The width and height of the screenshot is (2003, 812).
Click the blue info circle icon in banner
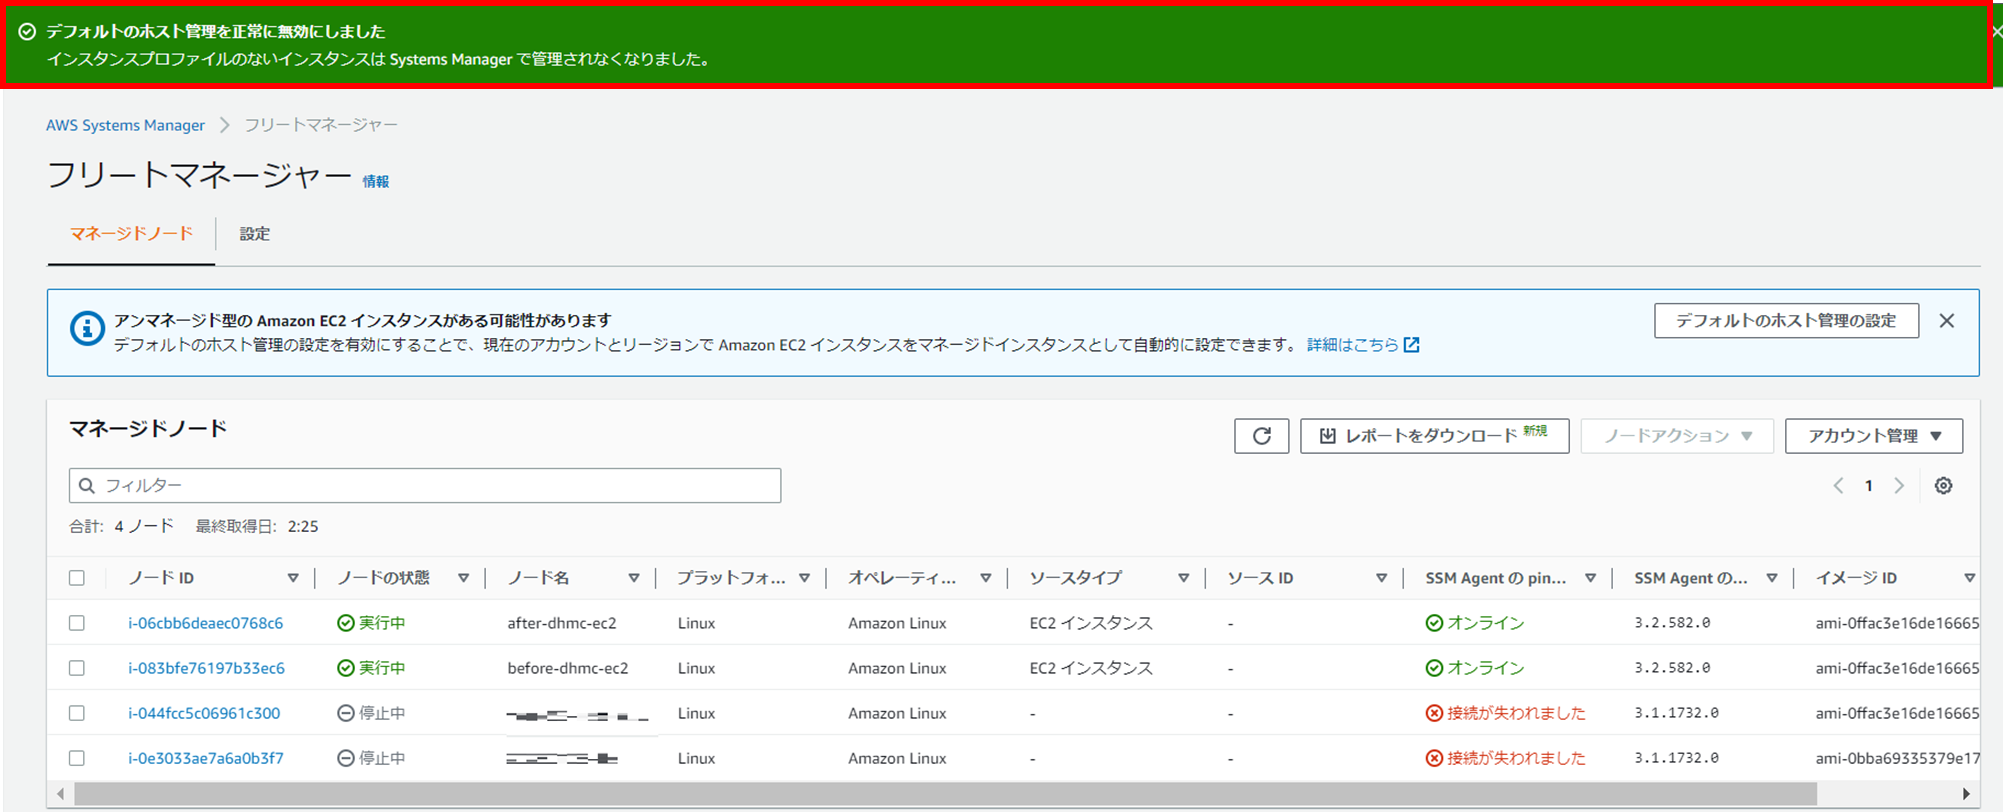tap(87, 328)
